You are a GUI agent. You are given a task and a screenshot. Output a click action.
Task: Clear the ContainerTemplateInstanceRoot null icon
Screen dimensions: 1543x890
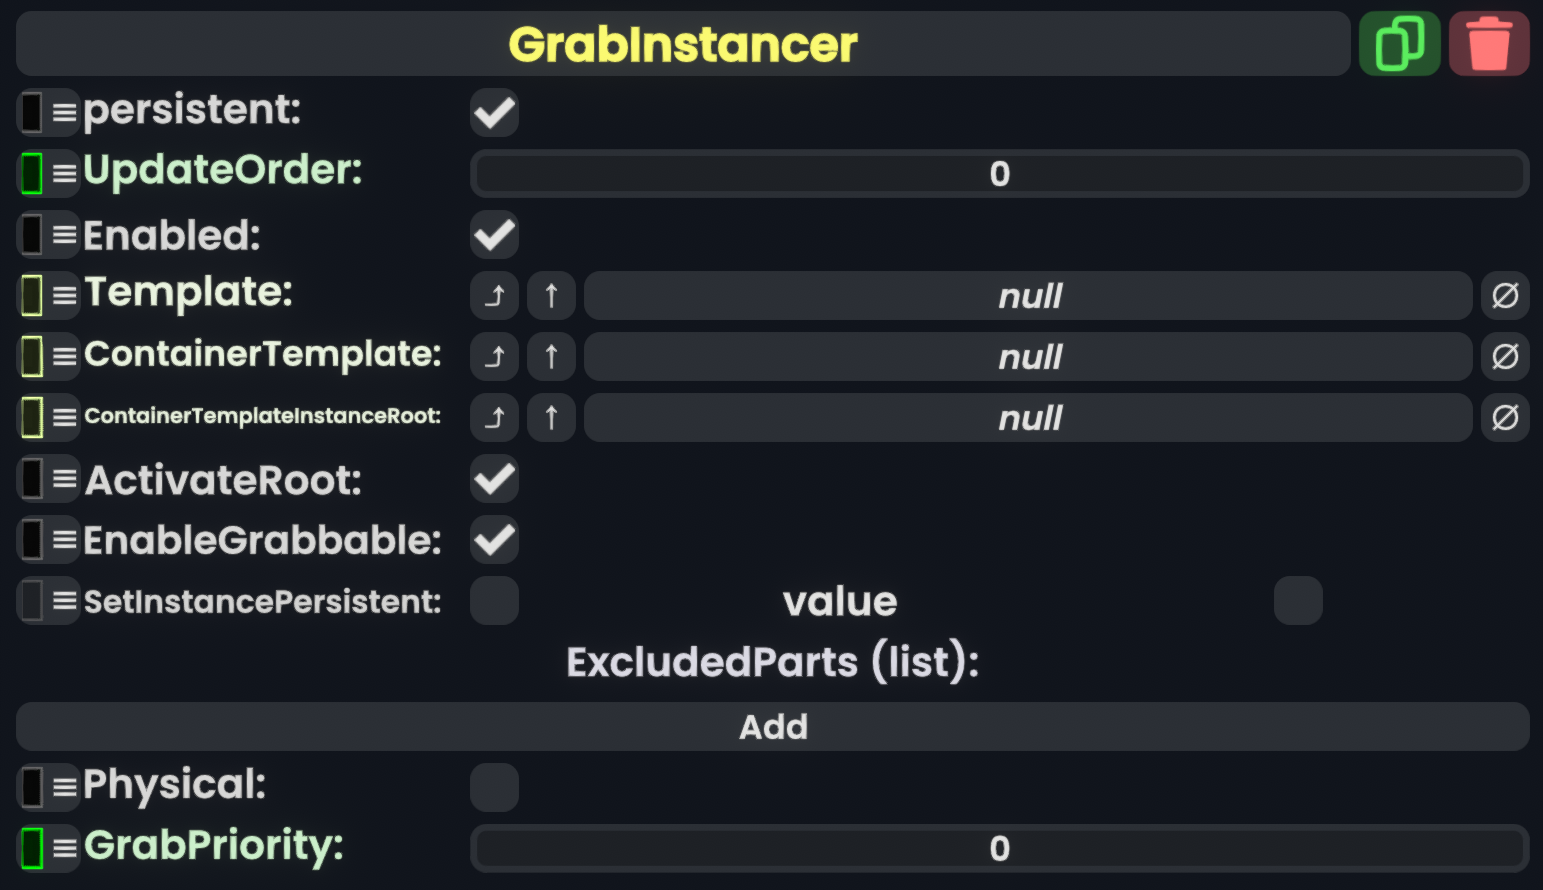click(x=1505, y=418)
